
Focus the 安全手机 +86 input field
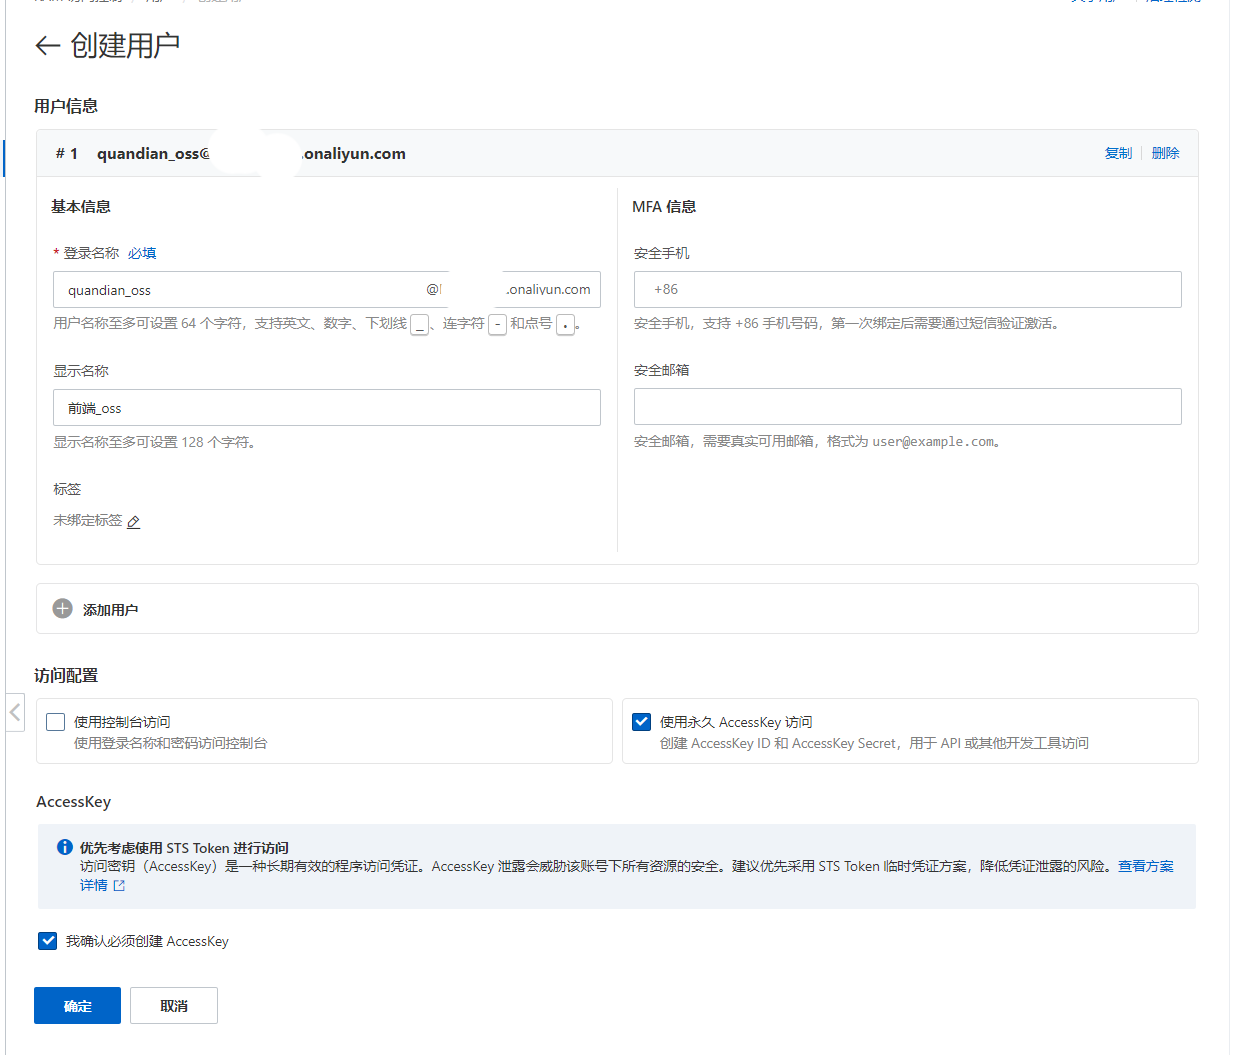908,289
